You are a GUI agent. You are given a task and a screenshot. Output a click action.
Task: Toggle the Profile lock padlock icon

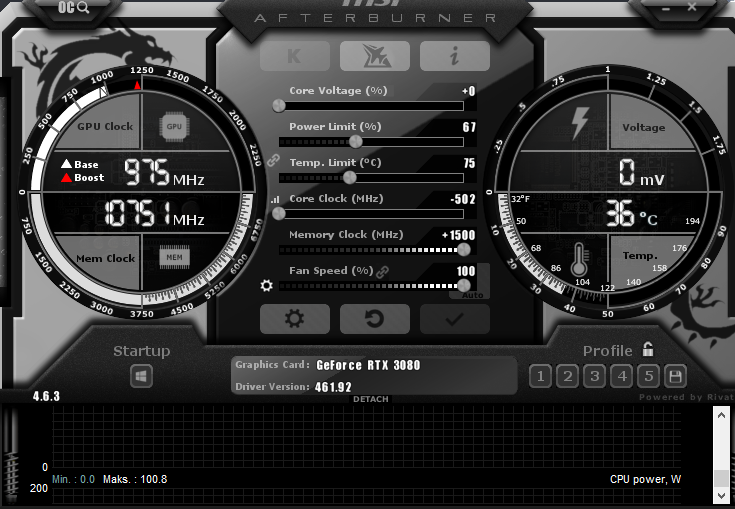(648, 349)
